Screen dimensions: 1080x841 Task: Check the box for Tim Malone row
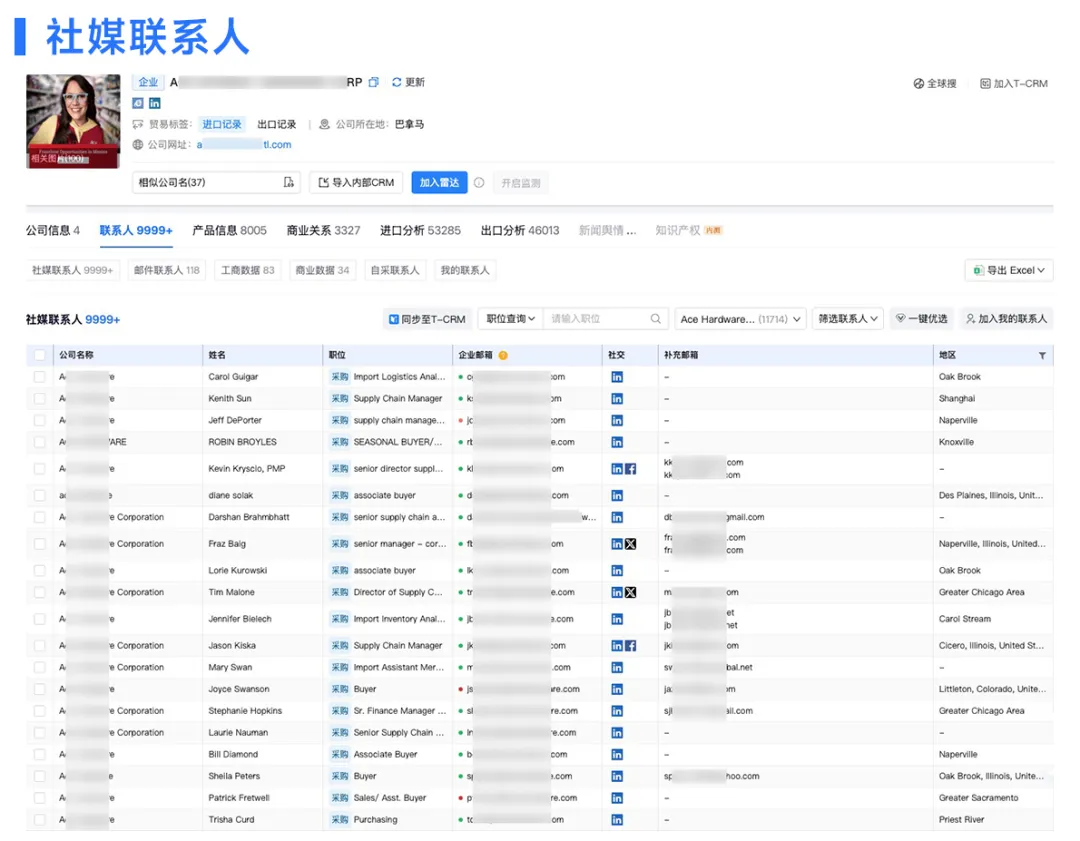[40, 592]
